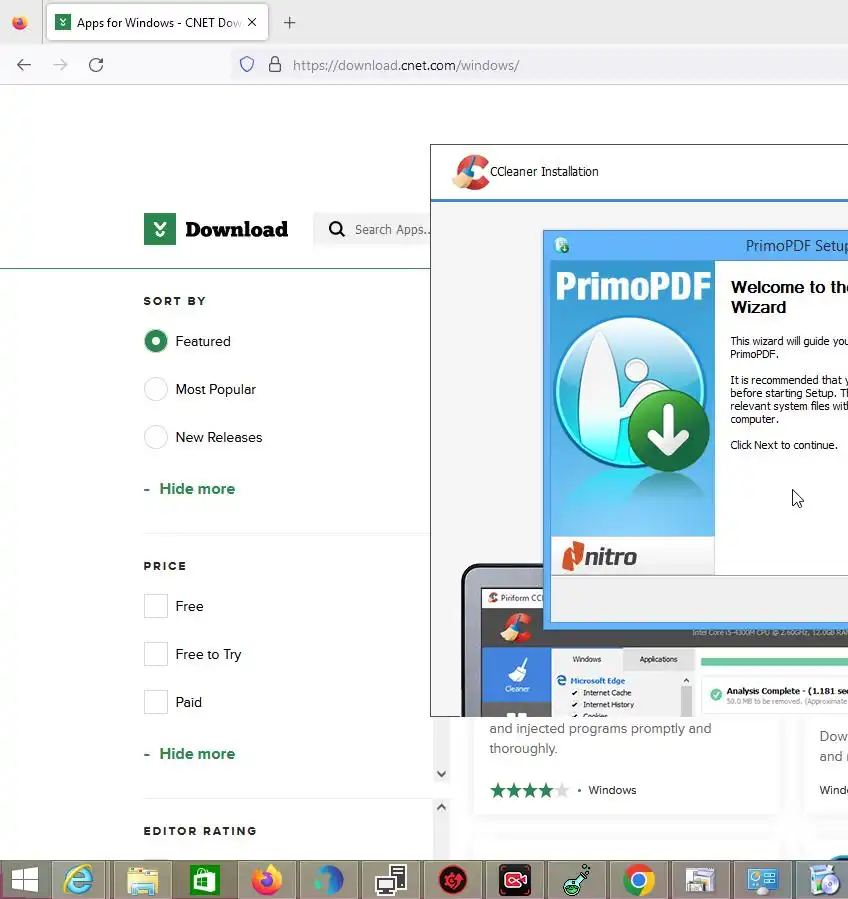
Task: Click the Firefox icon beside the tab
Action: click(x=19, y=22)
